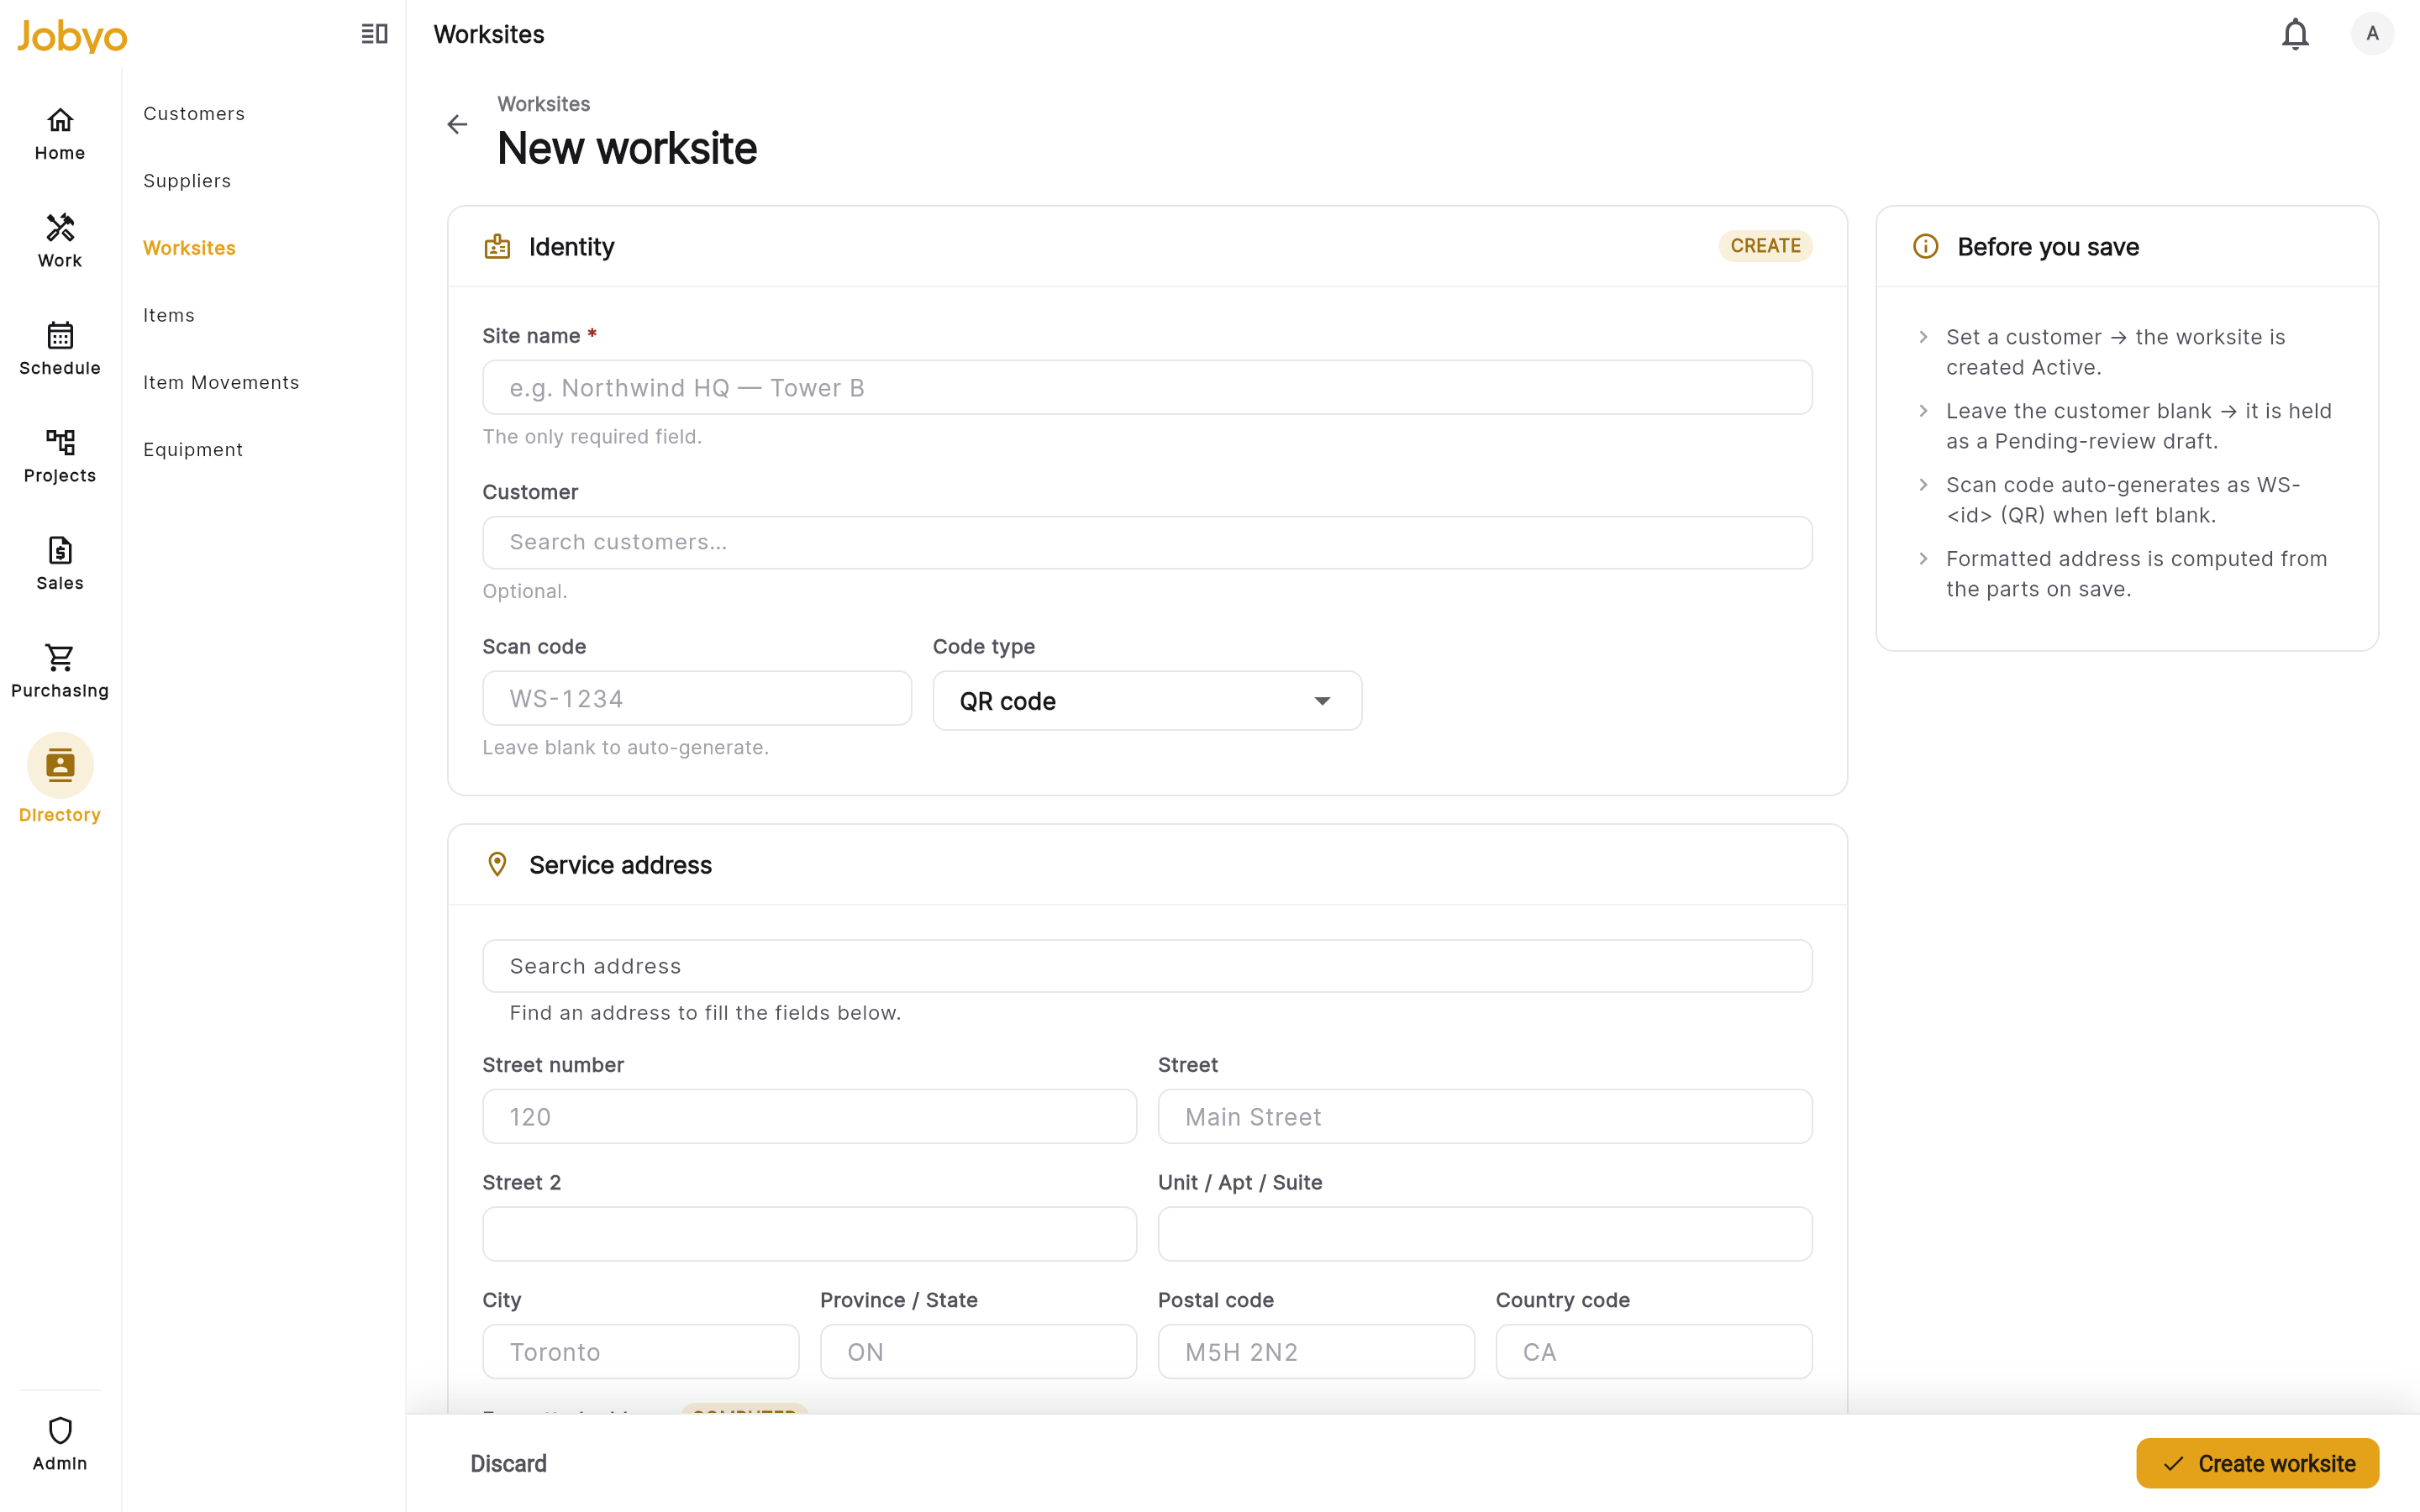Open Item Movements in the Directory menu
2420x1512 pixels.
[221, 382]
